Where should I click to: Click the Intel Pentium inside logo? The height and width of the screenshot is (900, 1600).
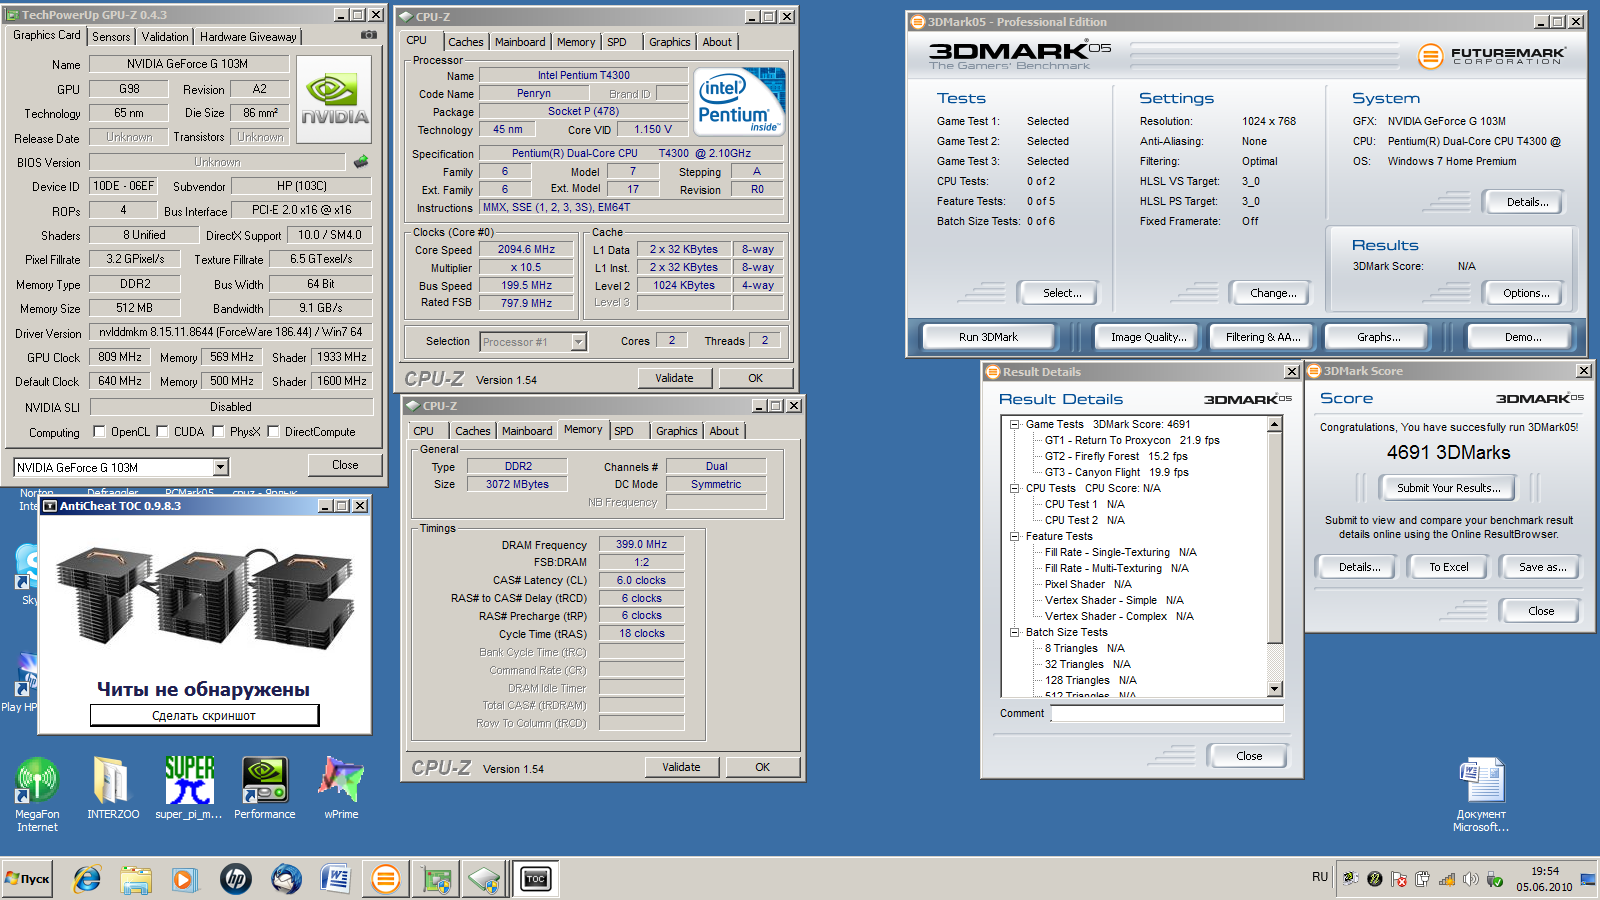coord(740,102)
